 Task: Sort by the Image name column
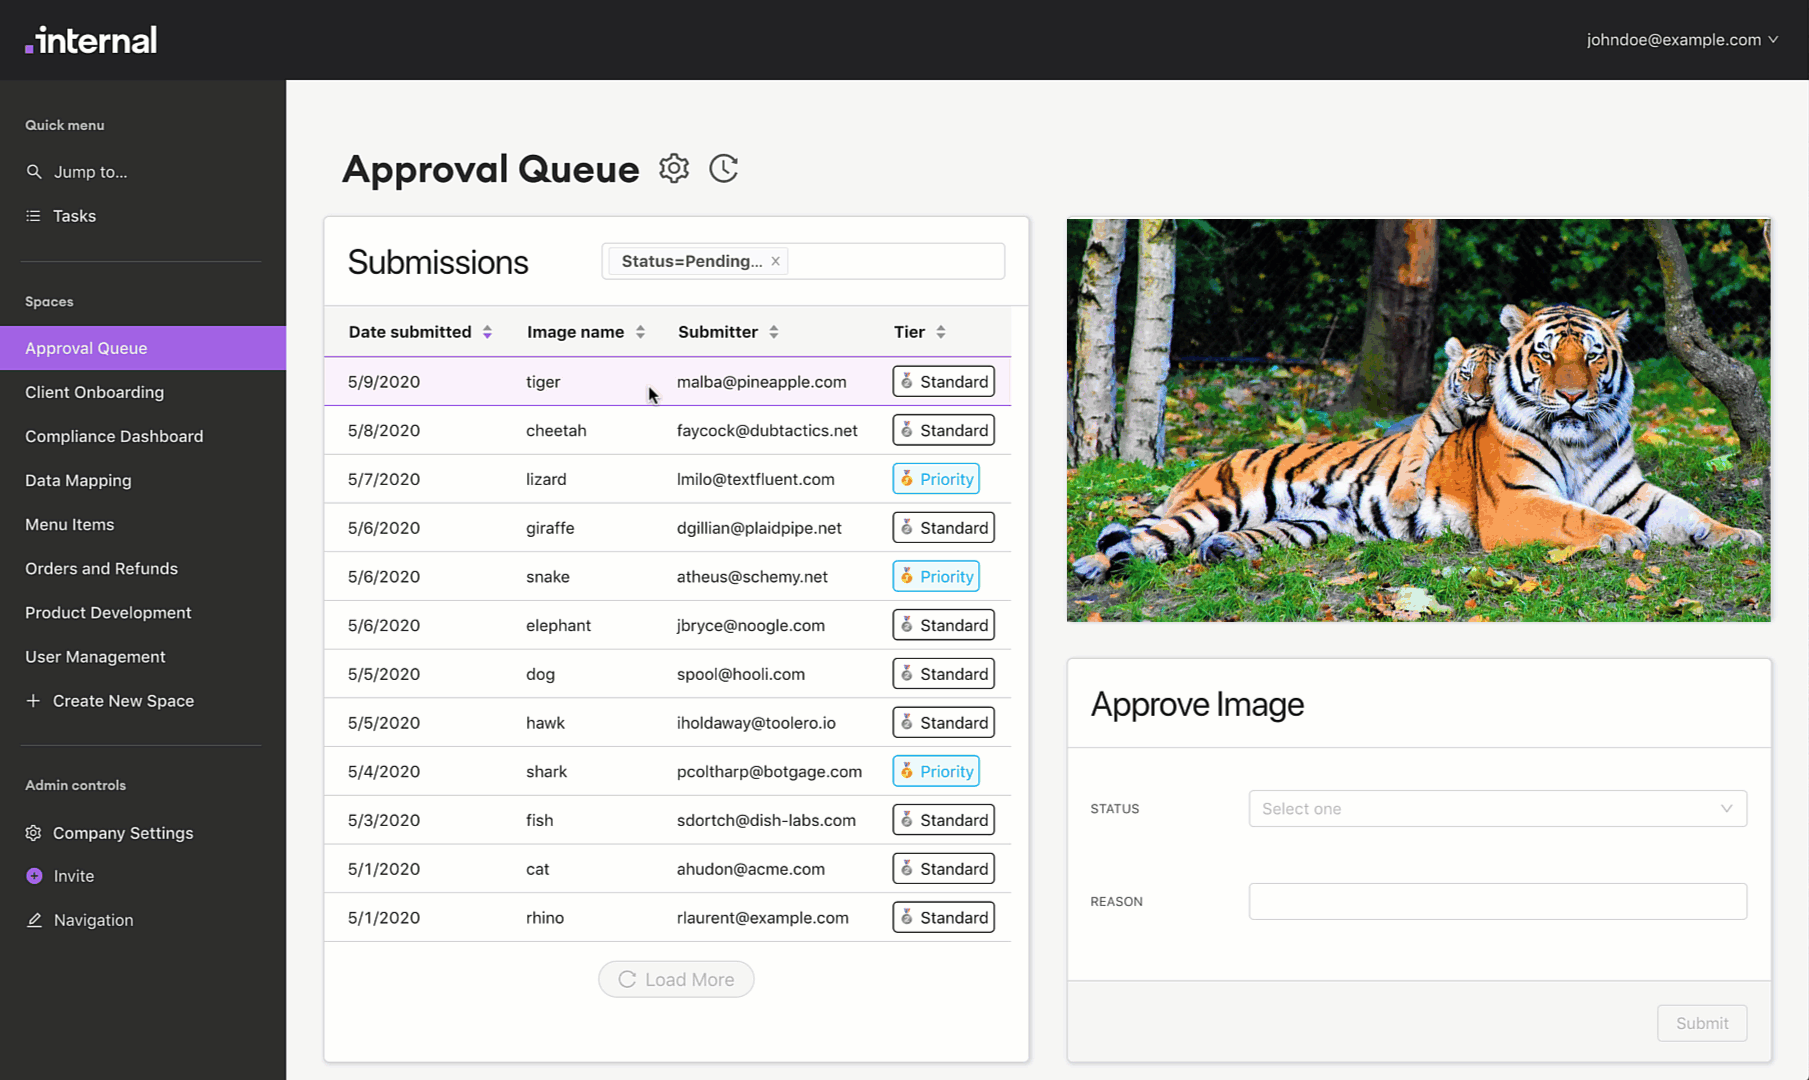coord(640,332)
